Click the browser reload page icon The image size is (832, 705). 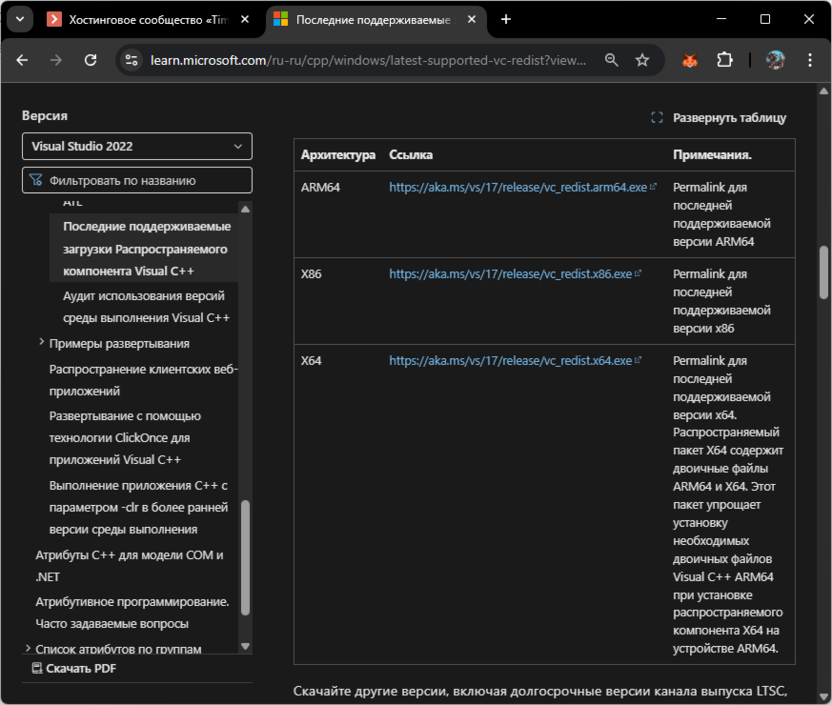90,60
